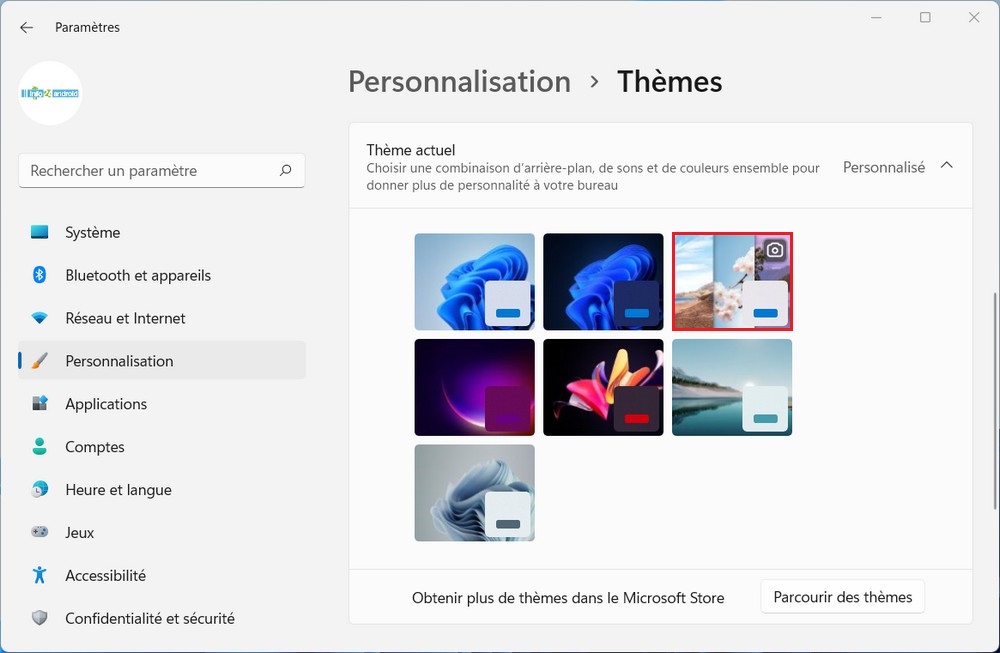Viewport: 1000px width, 653px height.
Task: Click the Système sidebar icon
Action: click(40, 232)
